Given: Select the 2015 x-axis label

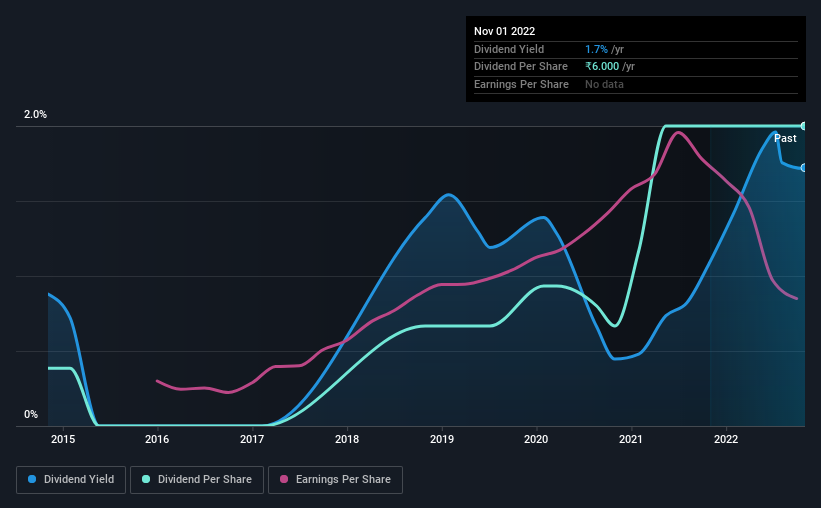Looking at the screenshot, I should point(63,439).
